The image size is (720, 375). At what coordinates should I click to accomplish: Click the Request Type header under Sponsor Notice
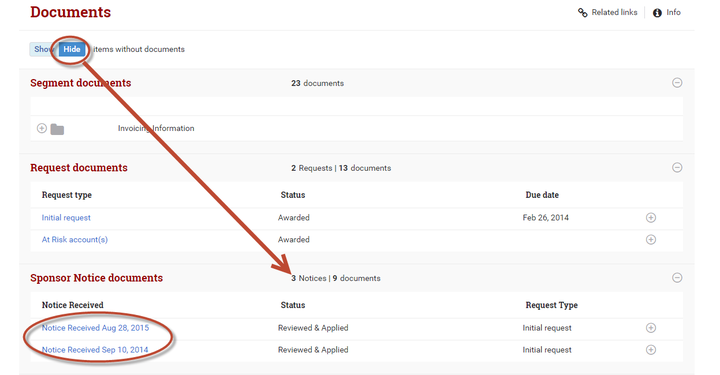click(551, 305)
